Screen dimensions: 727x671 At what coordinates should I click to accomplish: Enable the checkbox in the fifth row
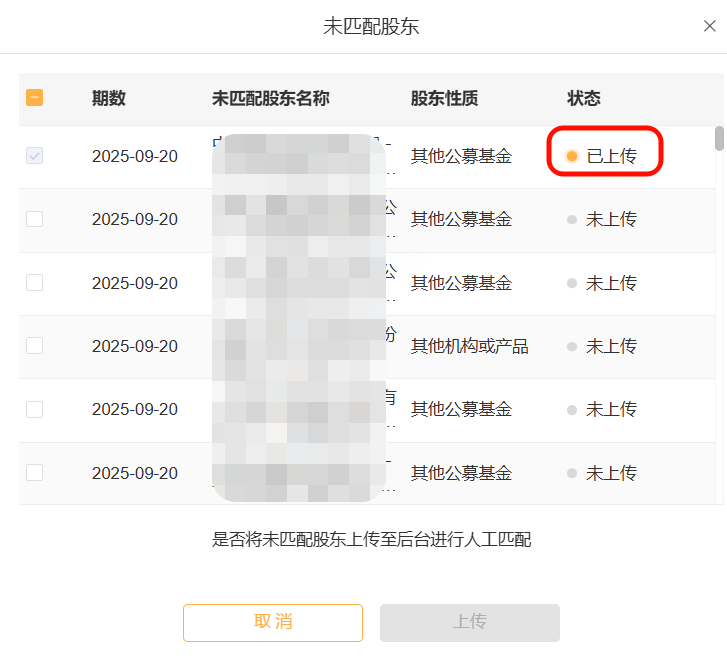coord(35,409)
